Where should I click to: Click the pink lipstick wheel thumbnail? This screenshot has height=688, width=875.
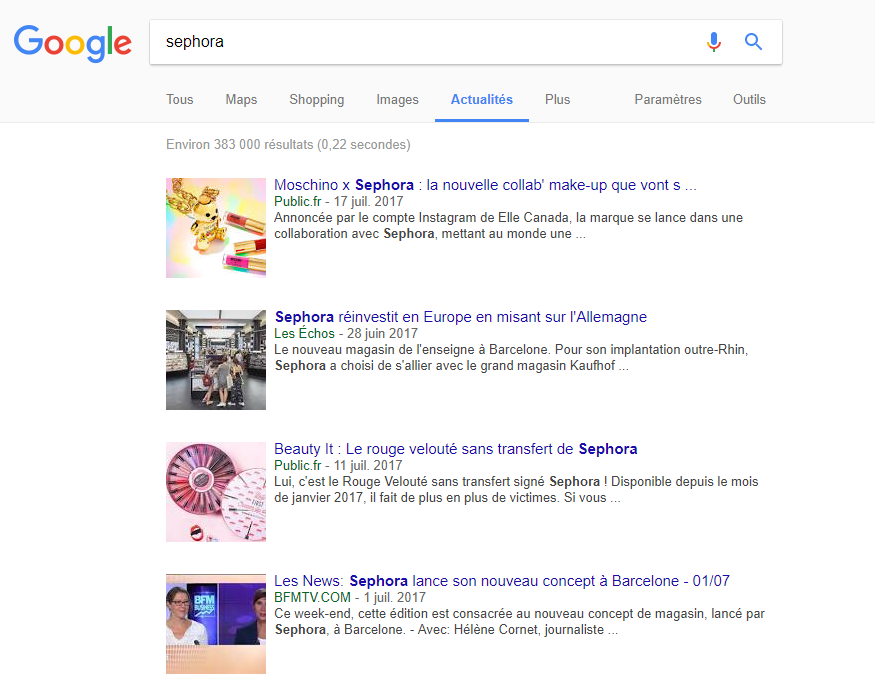[216, 492]
